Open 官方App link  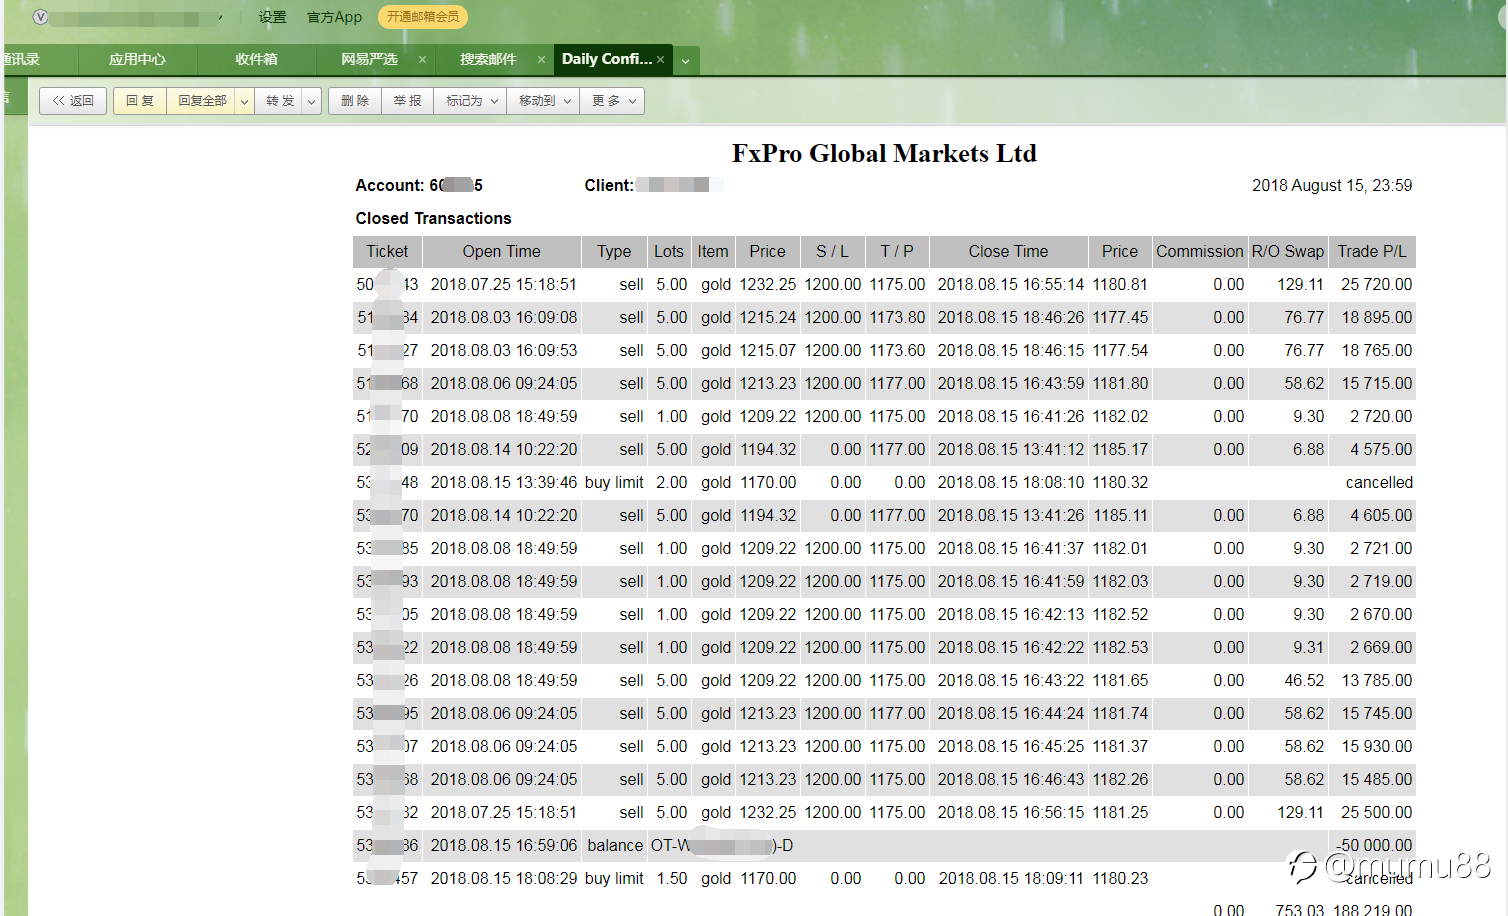click(334, 17)
